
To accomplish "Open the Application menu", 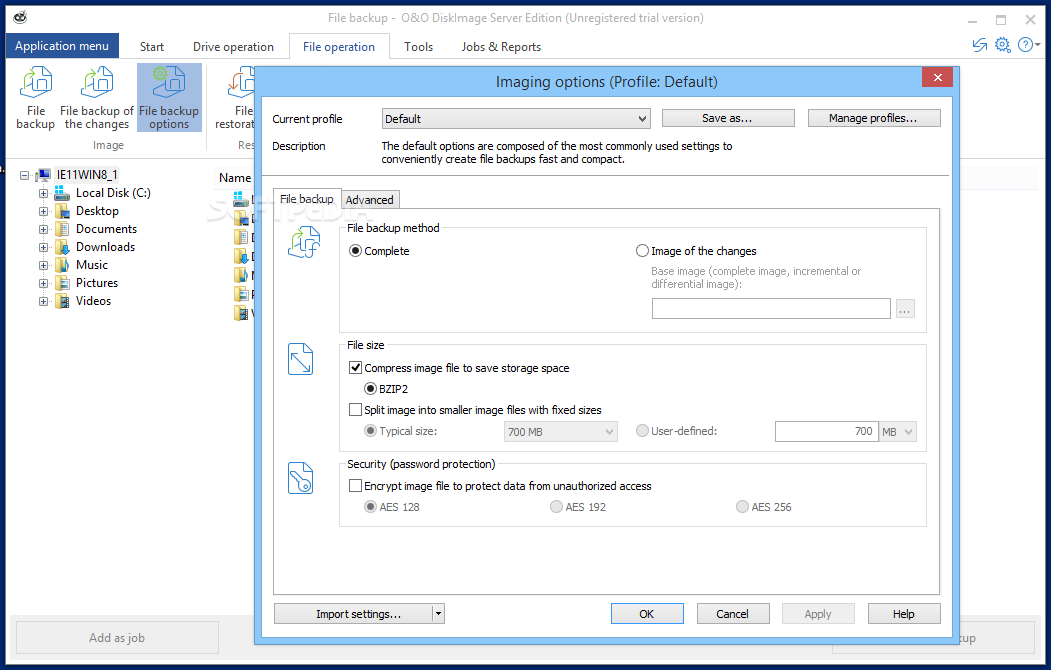I will (x=62, y=46).
